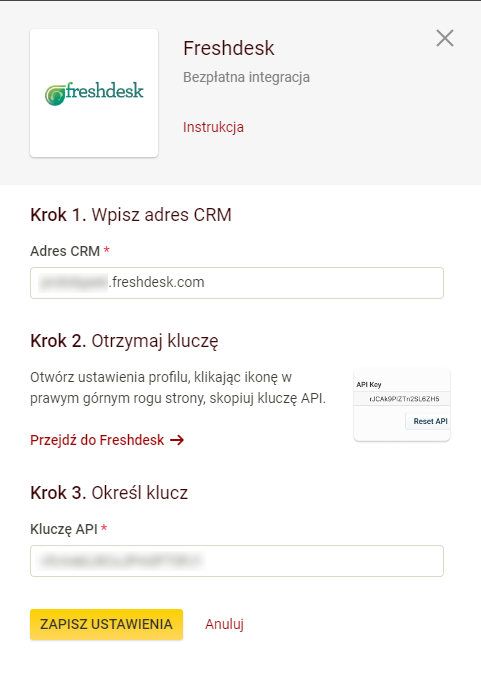Image resolution: width=481 pixels, height=682 pixels.
Task: Click the Krok 1 Wpisz adres CRM heading
Action: coord(131,215)
